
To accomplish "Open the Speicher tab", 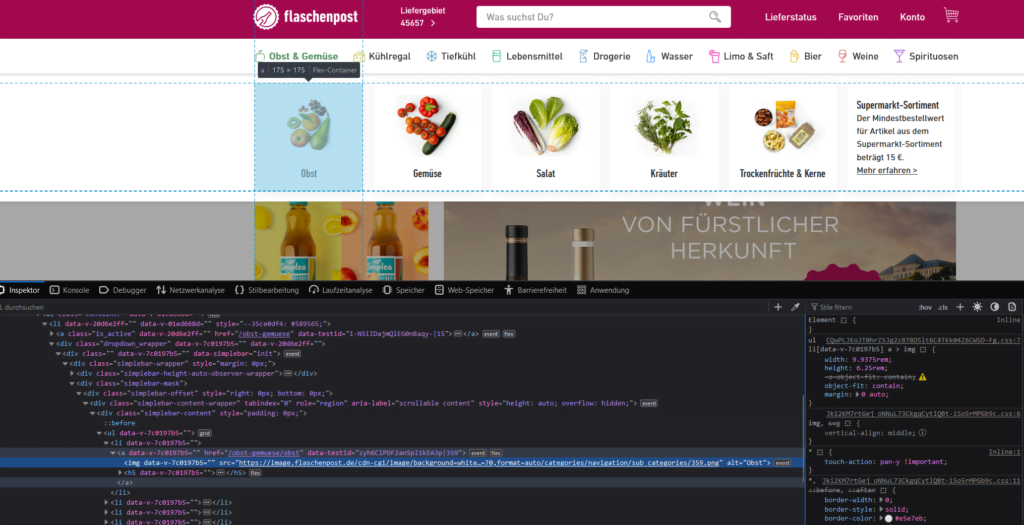I will tap(403, 290).
